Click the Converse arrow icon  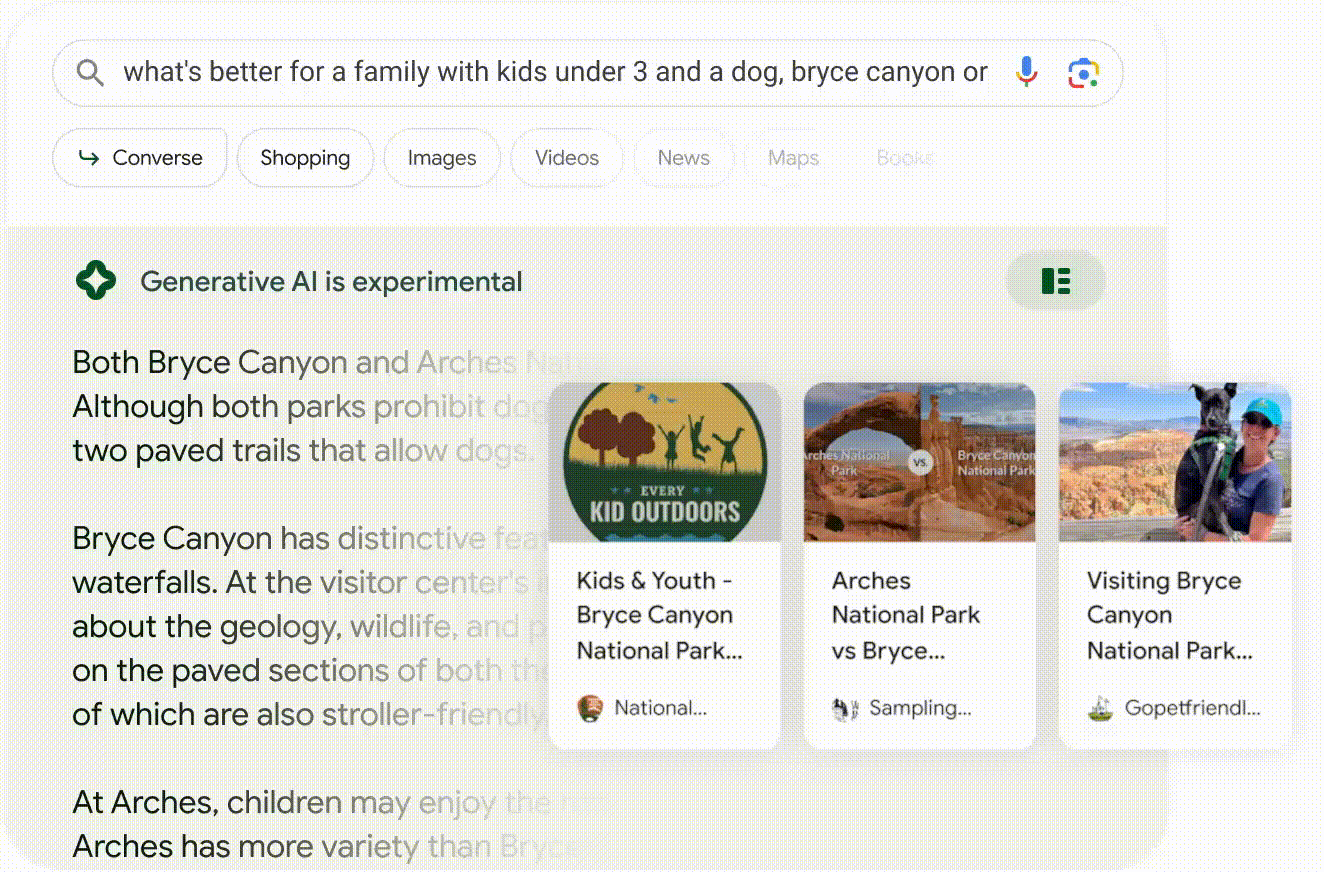[89, 158]
